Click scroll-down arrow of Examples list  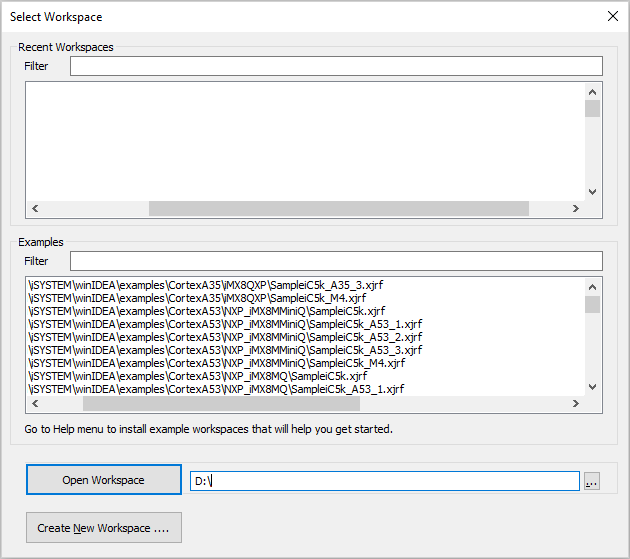tap(592, 388)
